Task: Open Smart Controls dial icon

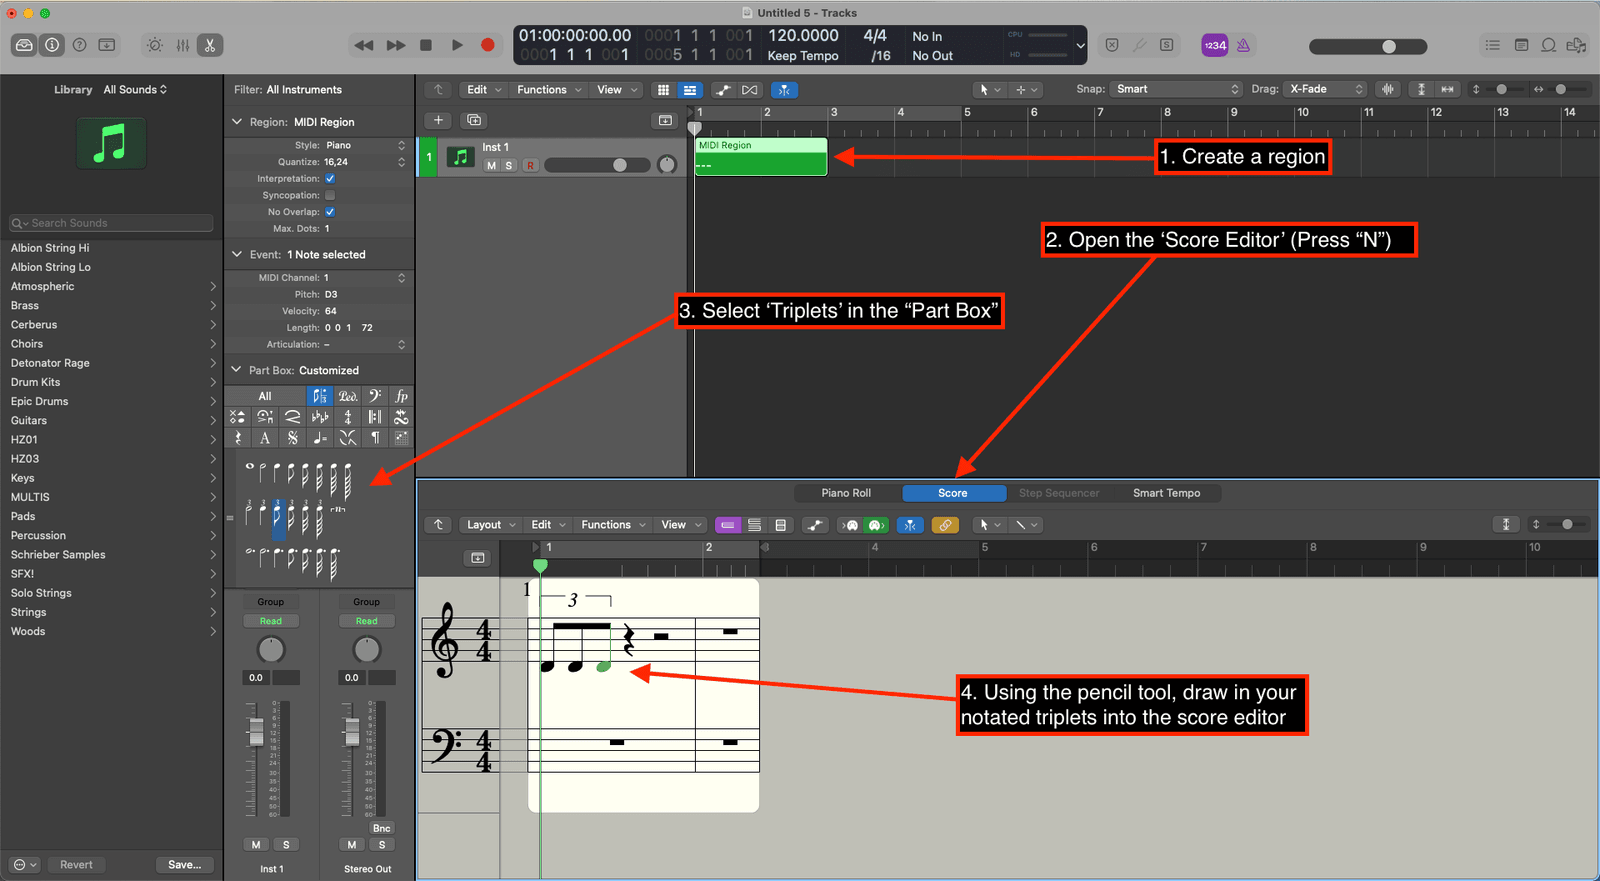Action: click(x=155, y=45)
